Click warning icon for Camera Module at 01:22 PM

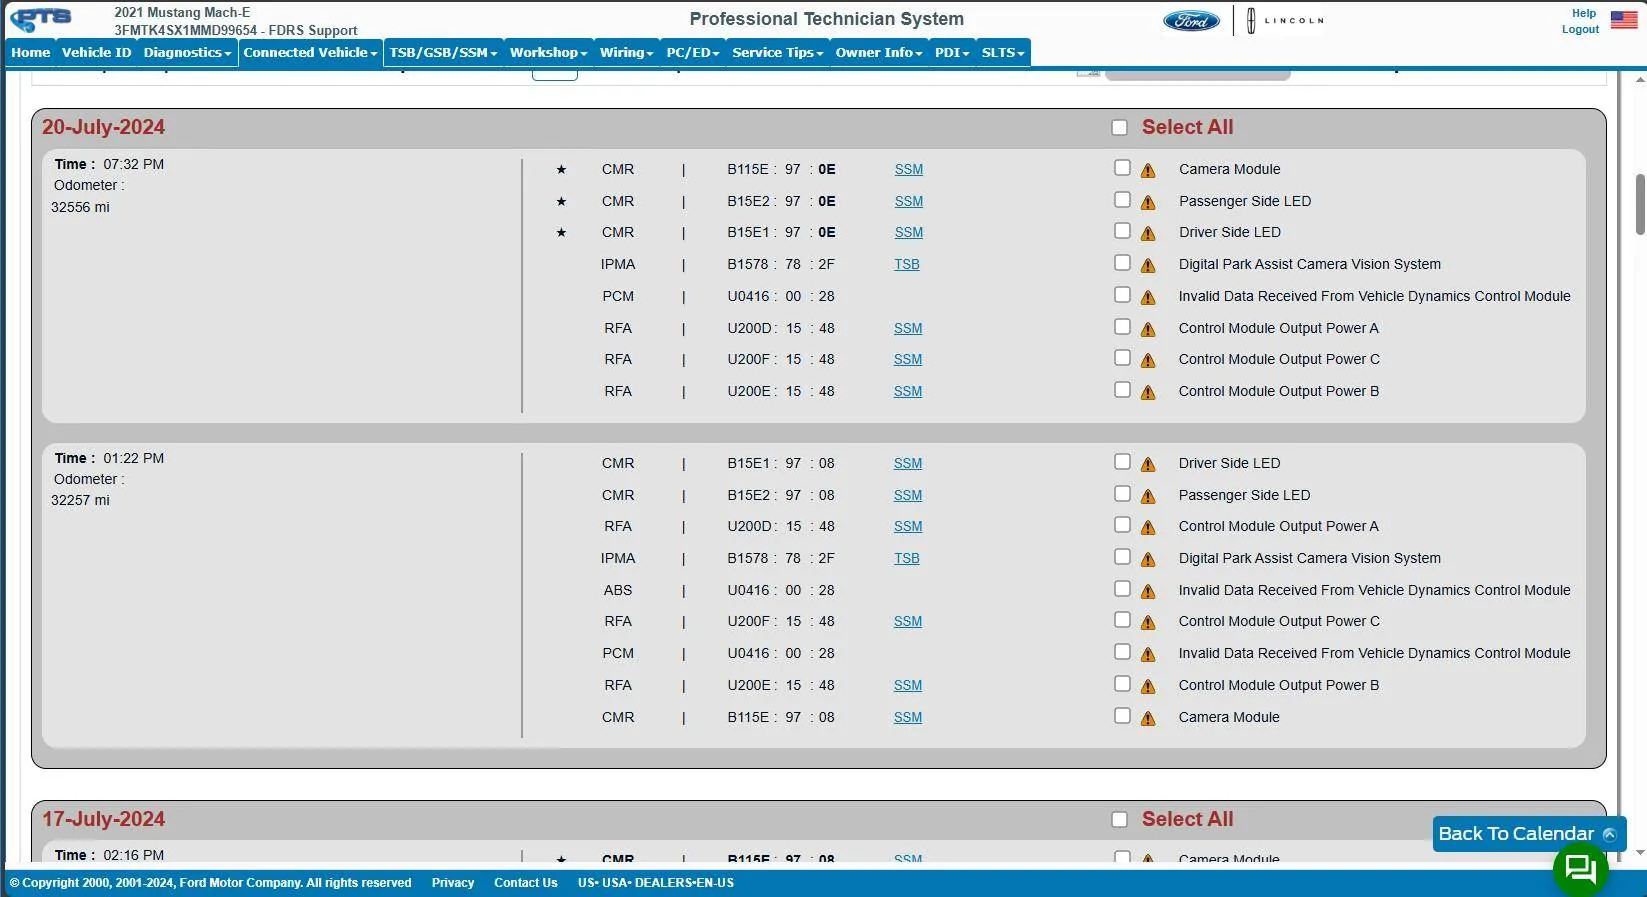(x=1148, y=719)
